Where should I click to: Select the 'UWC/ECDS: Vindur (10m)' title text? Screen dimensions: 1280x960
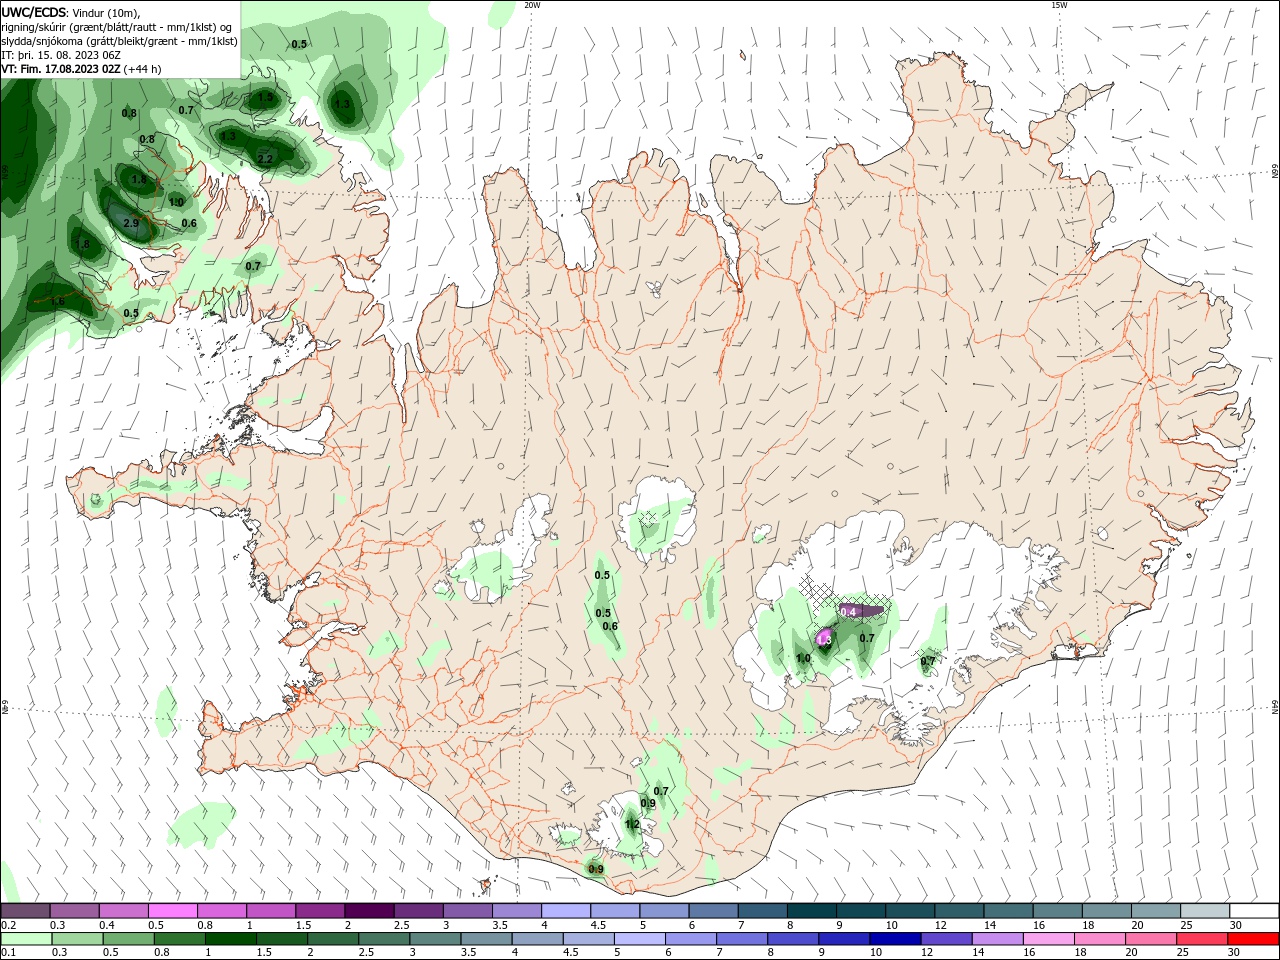click(x=71, y=13)
